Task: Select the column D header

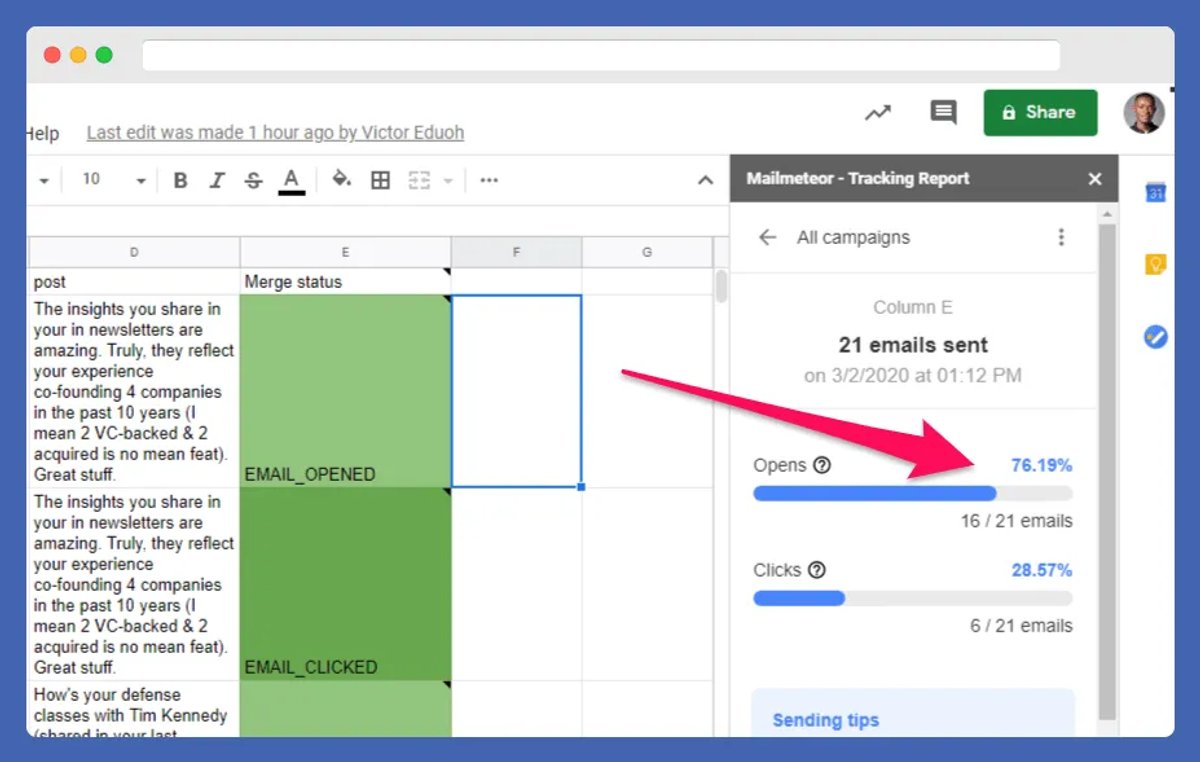Action: 134,252
